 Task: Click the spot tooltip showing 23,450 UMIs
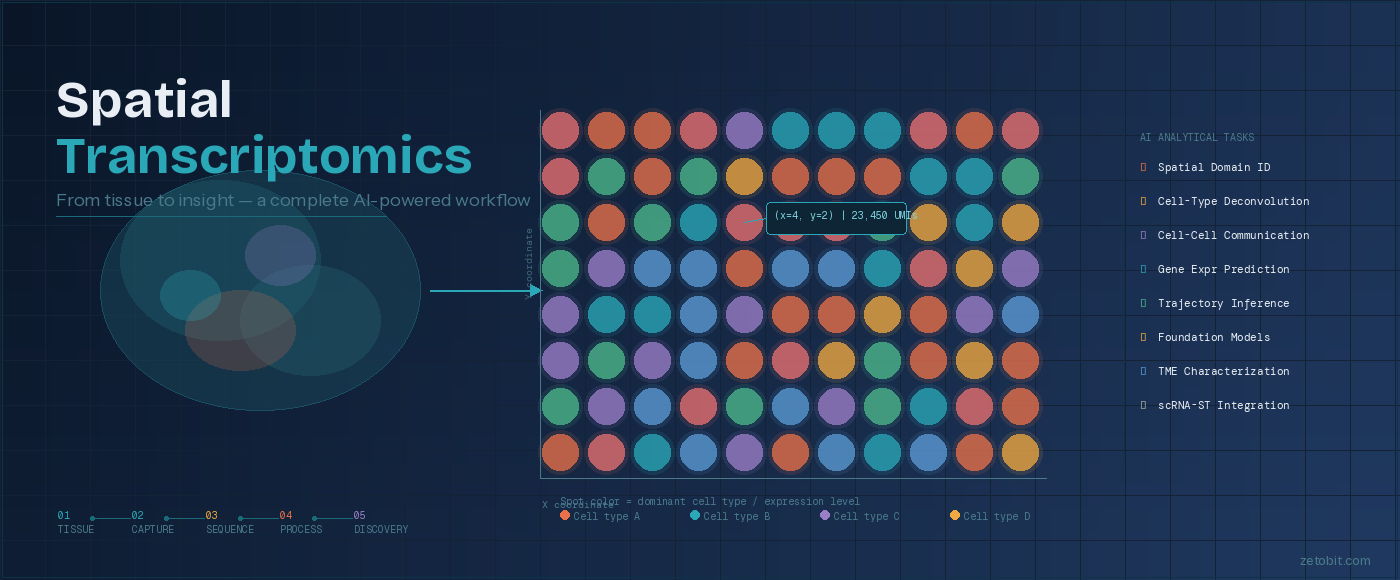(836, 219)
